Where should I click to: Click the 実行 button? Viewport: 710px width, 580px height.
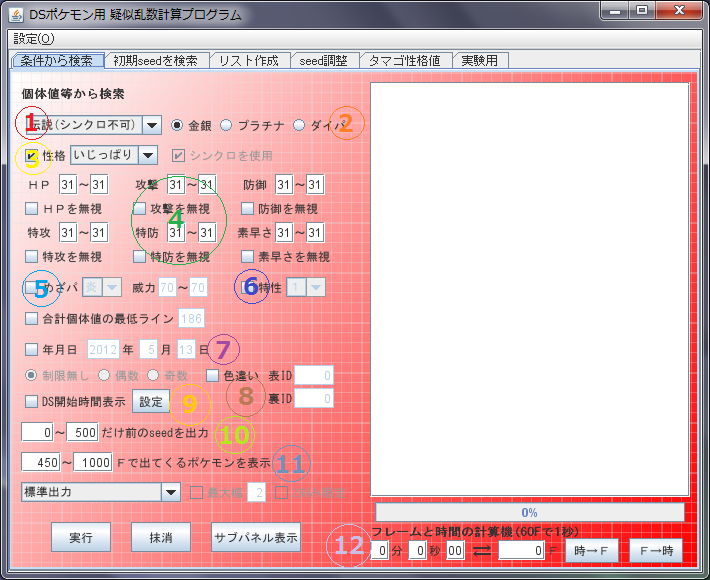pos(81,537)
